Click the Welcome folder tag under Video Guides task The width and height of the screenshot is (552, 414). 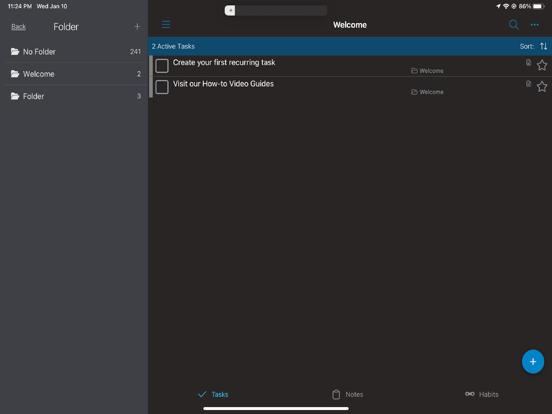click(427, 92)
